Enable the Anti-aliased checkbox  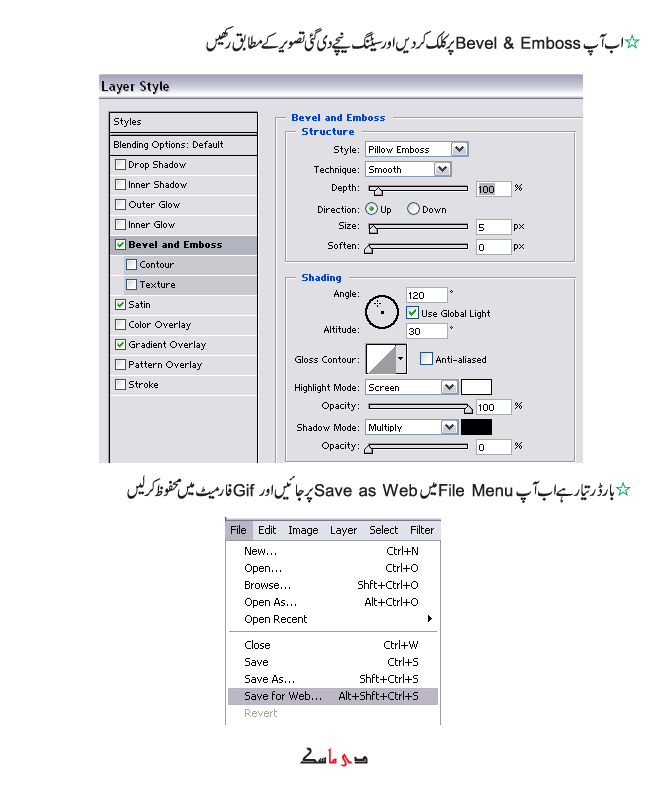(426, 359)
